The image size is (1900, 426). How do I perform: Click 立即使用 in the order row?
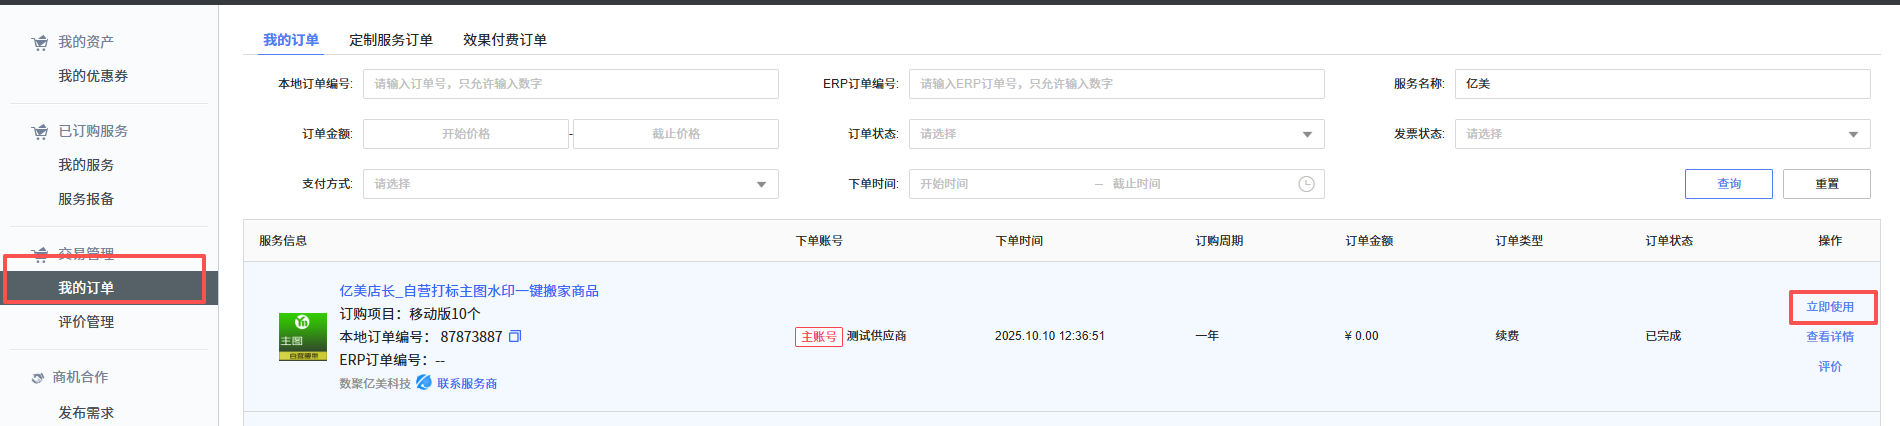1829,307
